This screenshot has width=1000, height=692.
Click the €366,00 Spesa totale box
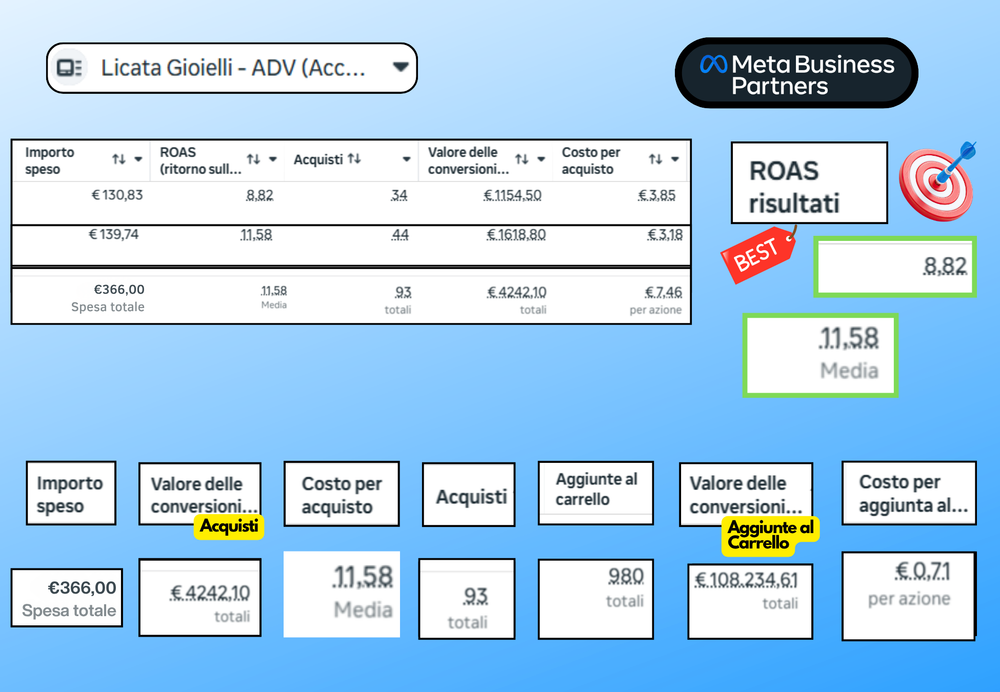[x=67, y=598]
